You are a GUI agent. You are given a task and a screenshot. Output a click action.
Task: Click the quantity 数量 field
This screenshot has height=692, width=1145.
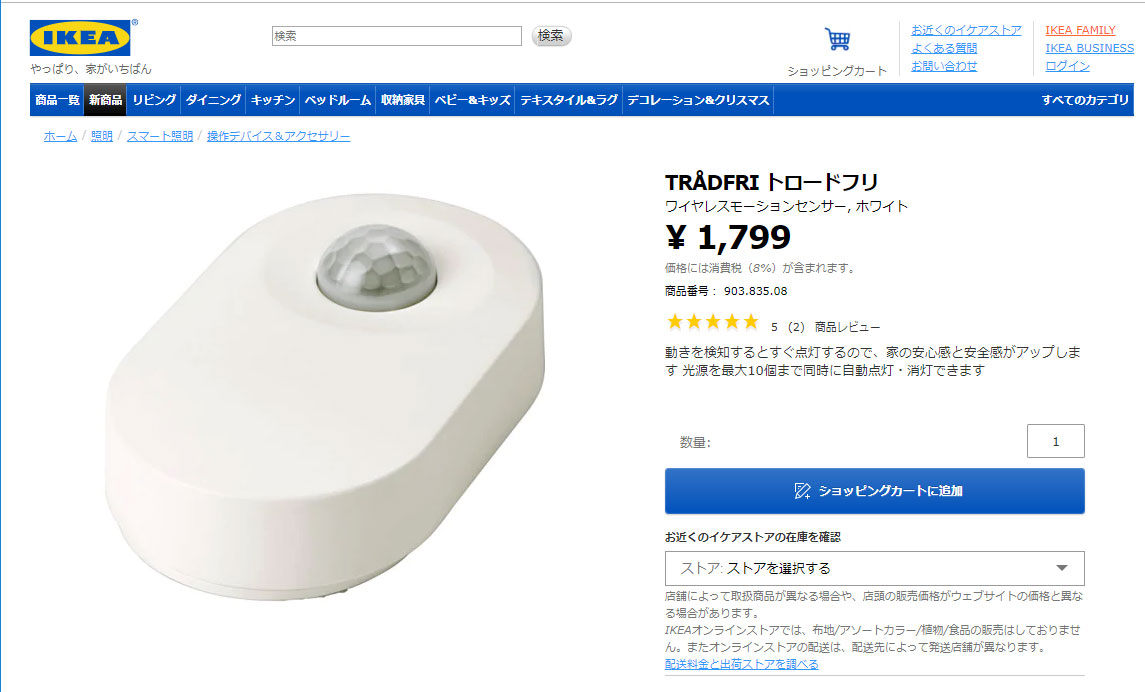[1055, 441]
